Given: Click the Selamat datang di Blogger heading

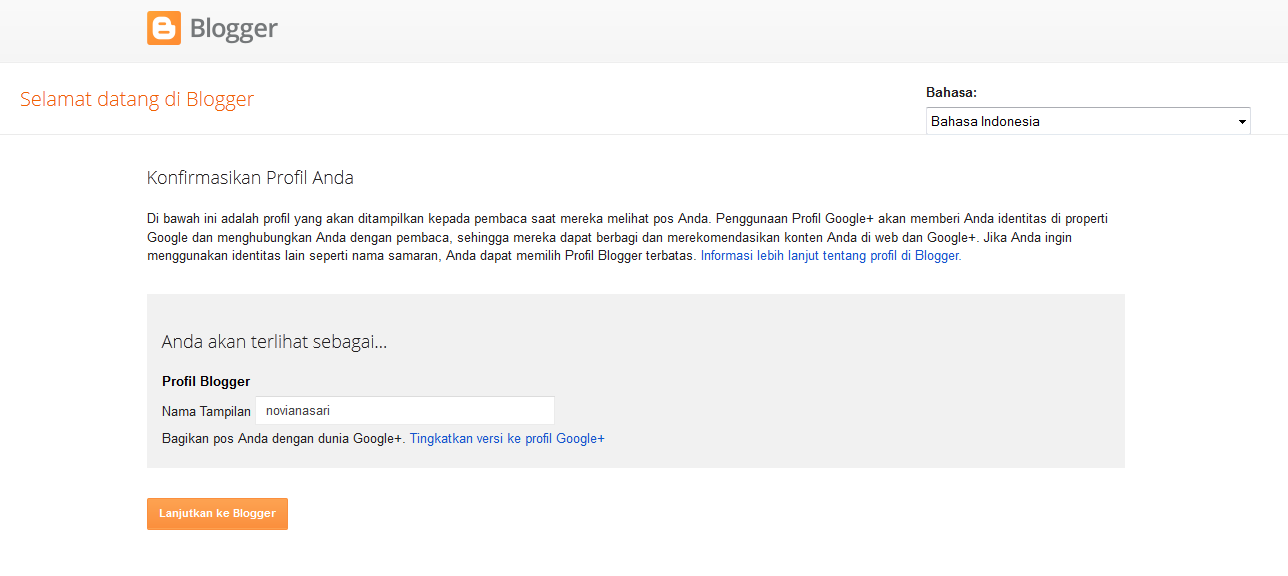Looking at the screenshot, I should point(137,99).
